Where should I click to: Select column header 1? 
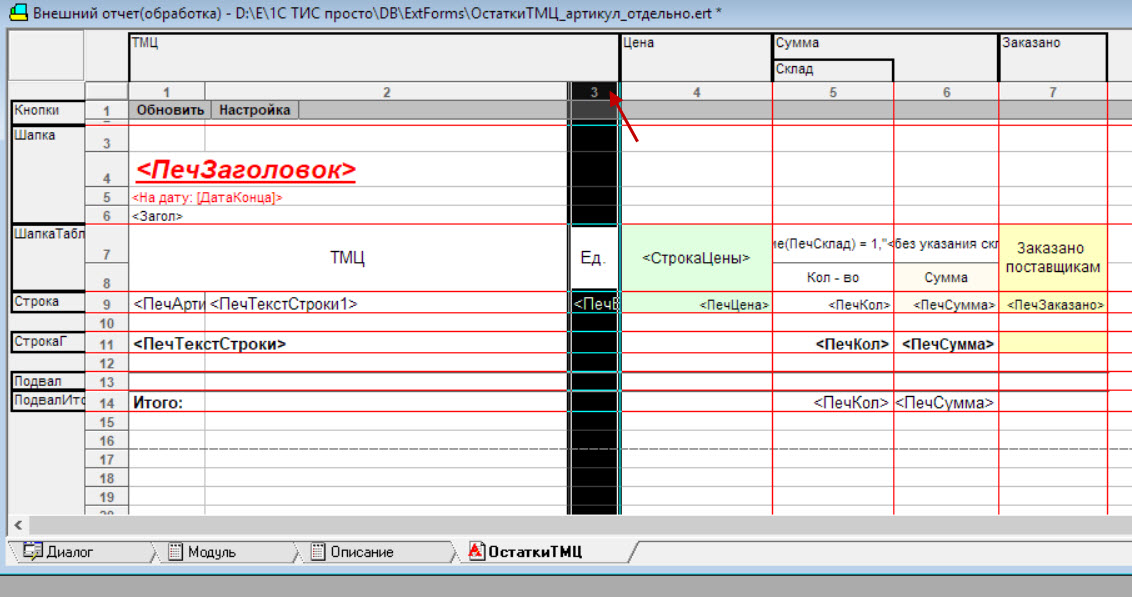click(167, 92)
